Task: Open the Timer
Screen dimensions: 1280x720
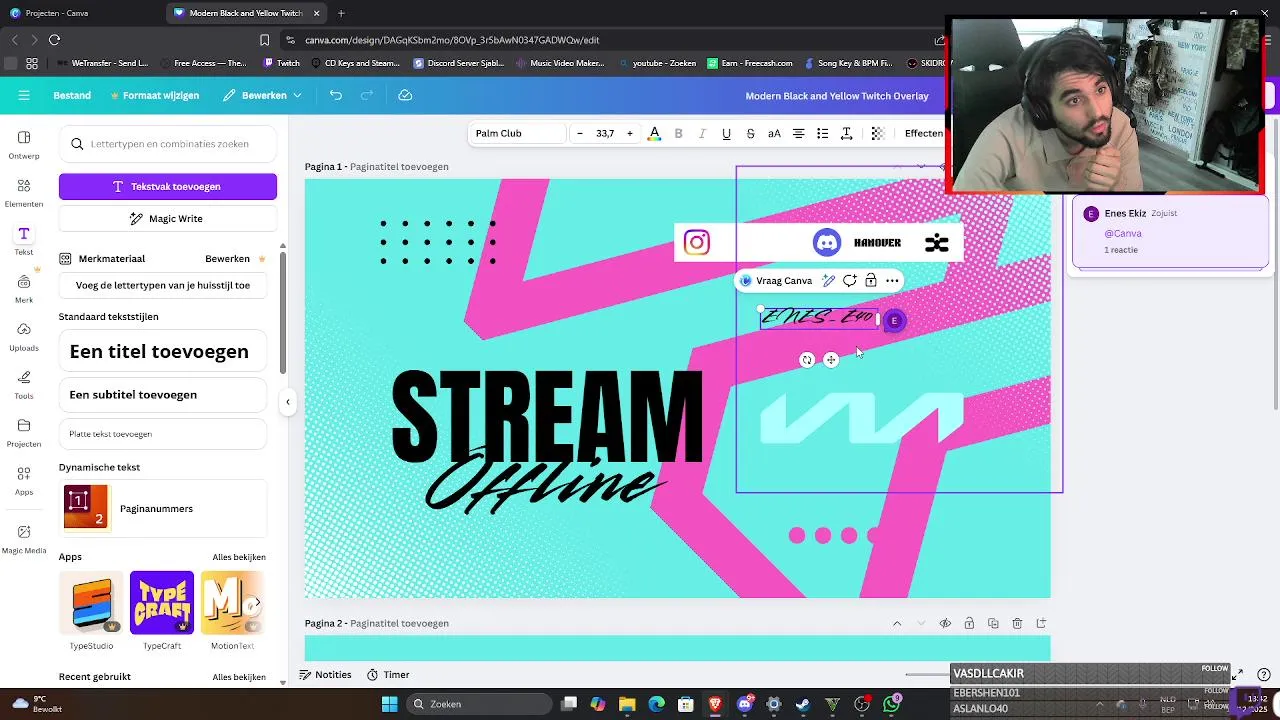Action: coord(389,675)
